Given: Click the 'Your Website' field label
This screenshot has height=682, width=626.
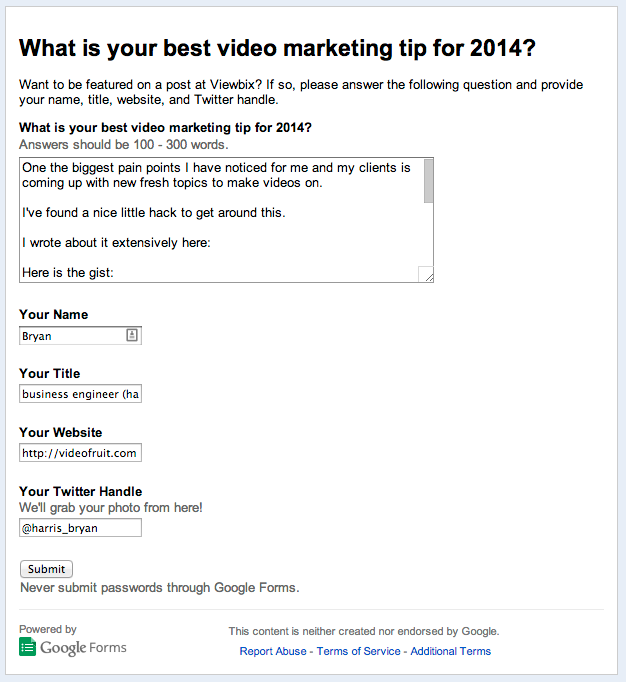Looking at the screenshot, I should point(60,432).
